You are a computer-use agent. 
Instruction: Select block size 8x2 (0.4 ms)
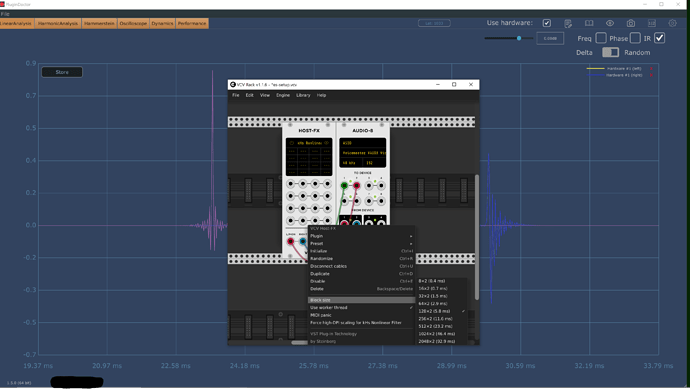(441, 281)
